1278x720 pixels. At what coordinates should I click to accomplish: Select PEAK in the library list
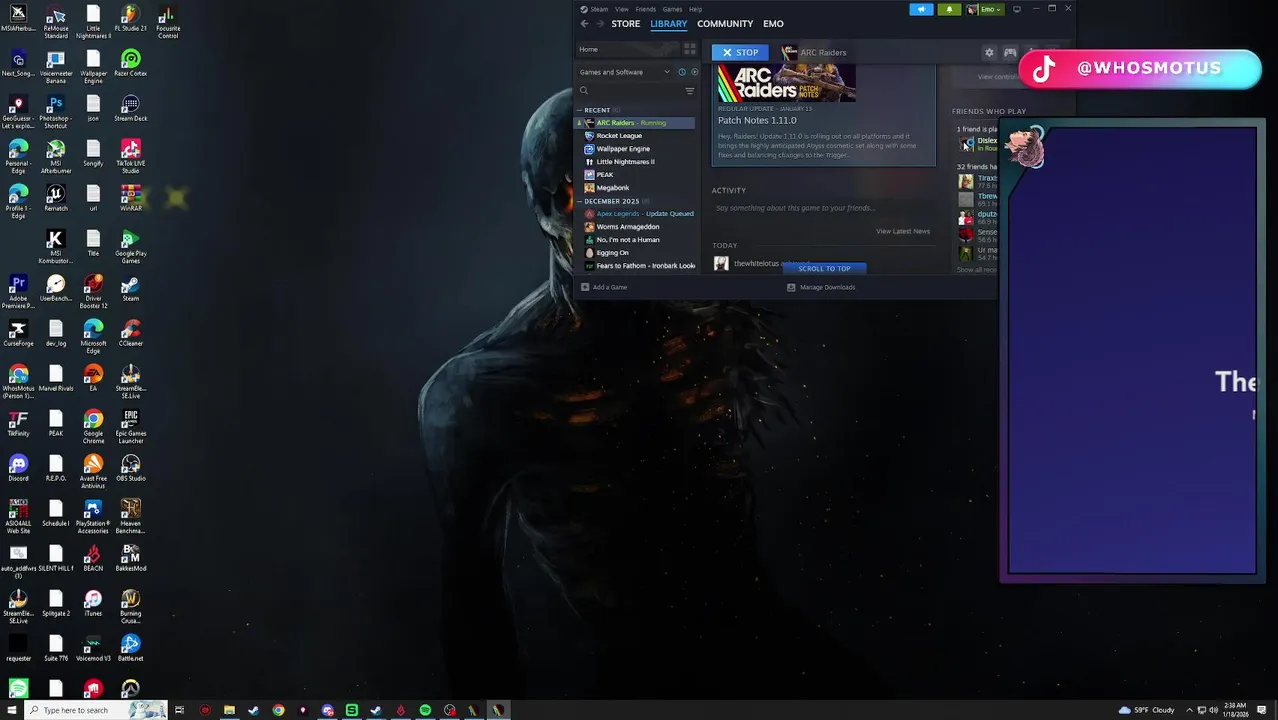635,175
